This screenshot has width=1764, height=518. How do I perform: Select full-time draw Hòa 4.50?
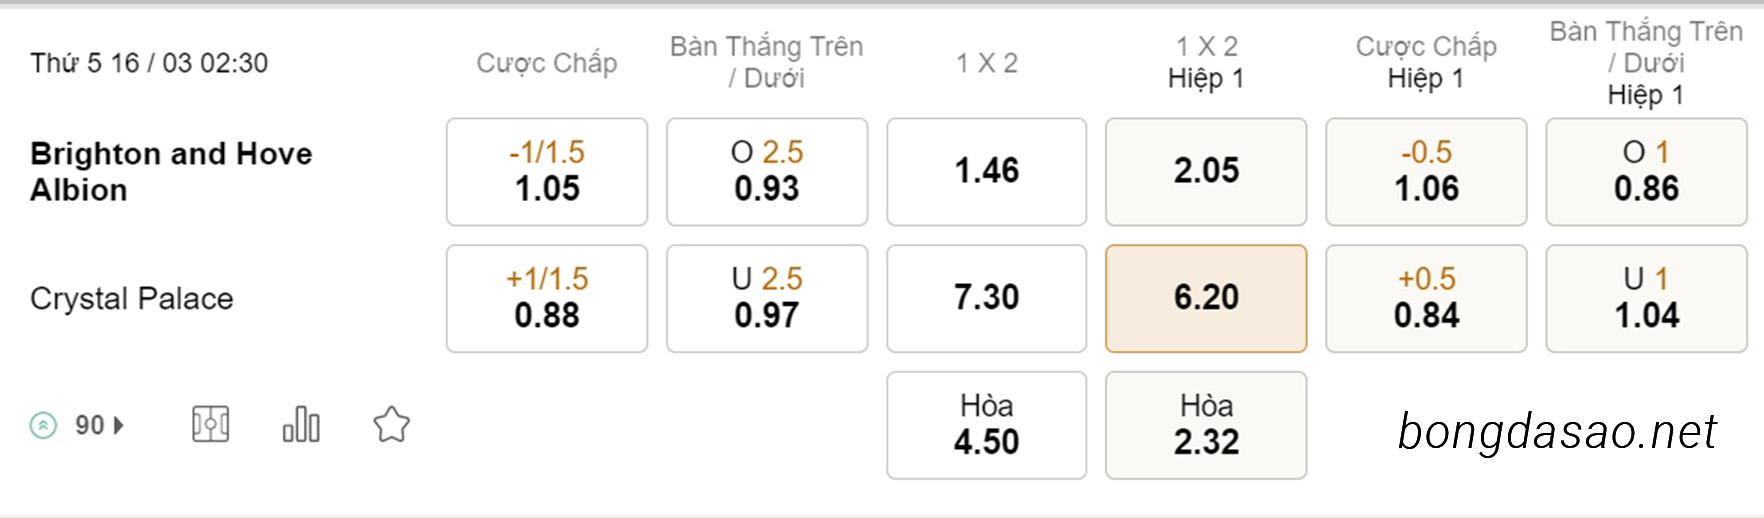[x=986, y=425]
